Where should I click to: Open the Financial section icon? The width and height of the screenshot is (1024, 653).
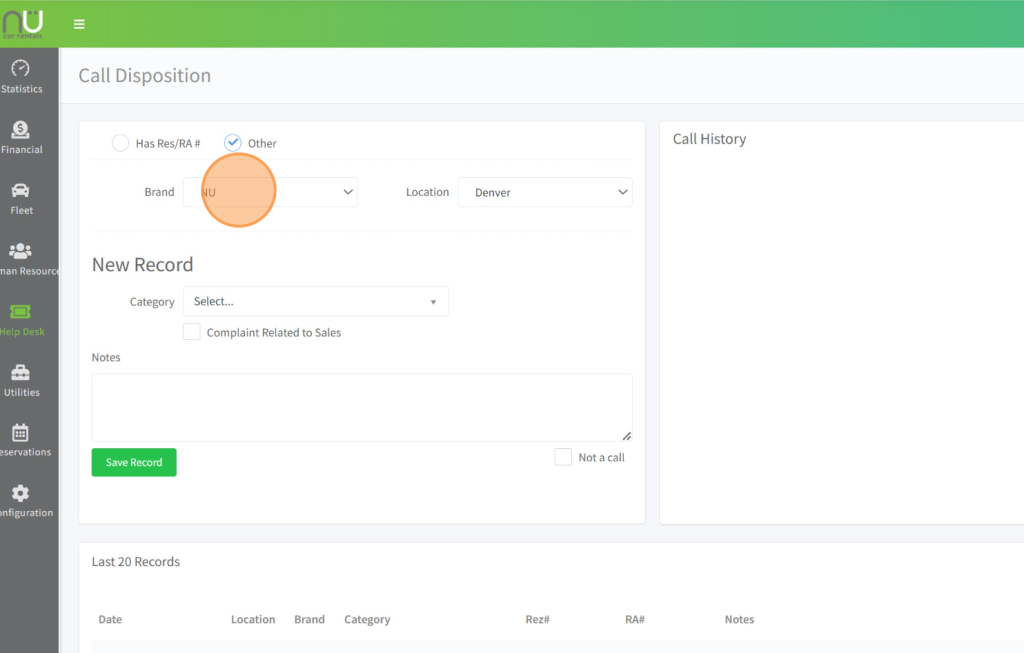tap(20, 130)
